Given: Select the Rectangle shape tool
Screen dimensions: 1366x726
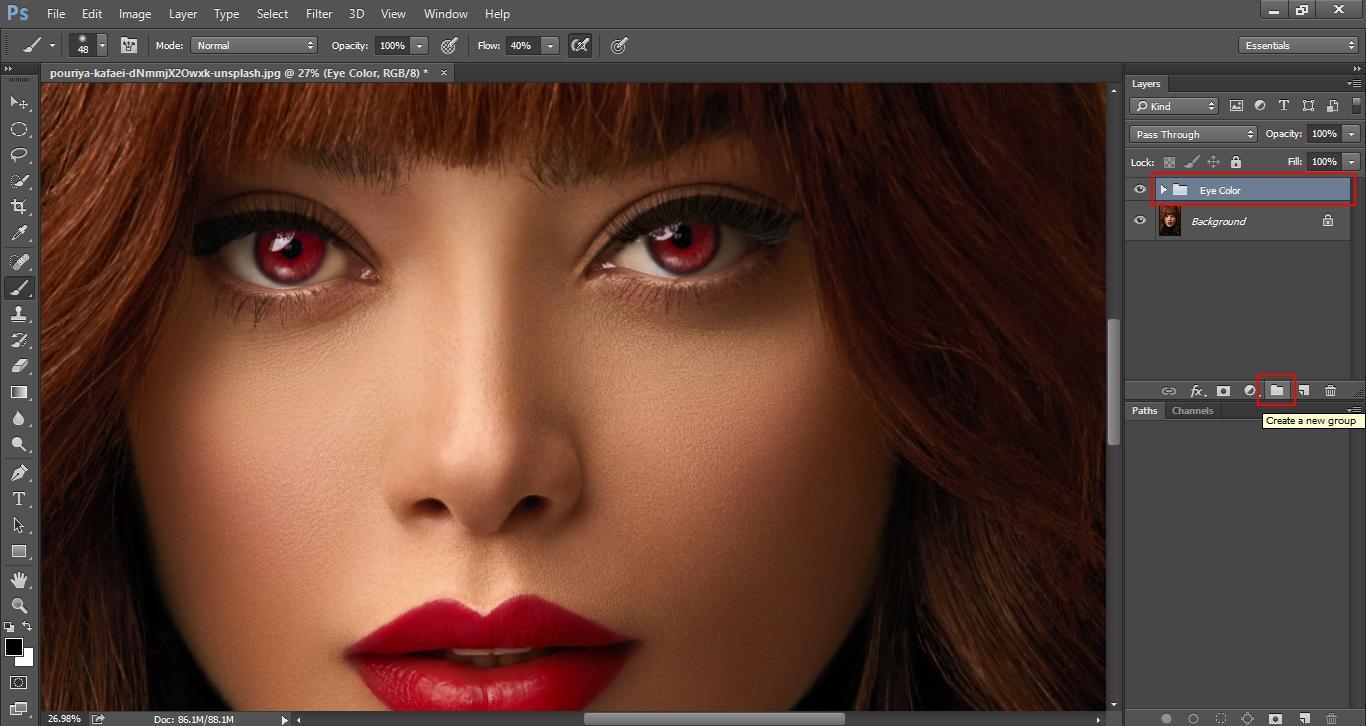Looking at the screenshot, I should coord(19,551).
